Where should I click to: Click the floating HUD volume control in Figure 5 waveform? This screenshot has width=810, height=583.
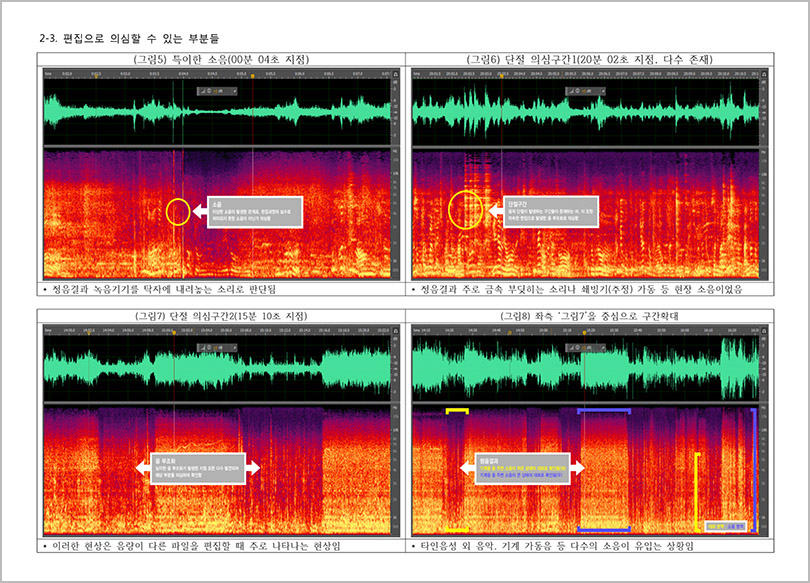[216, 91]
